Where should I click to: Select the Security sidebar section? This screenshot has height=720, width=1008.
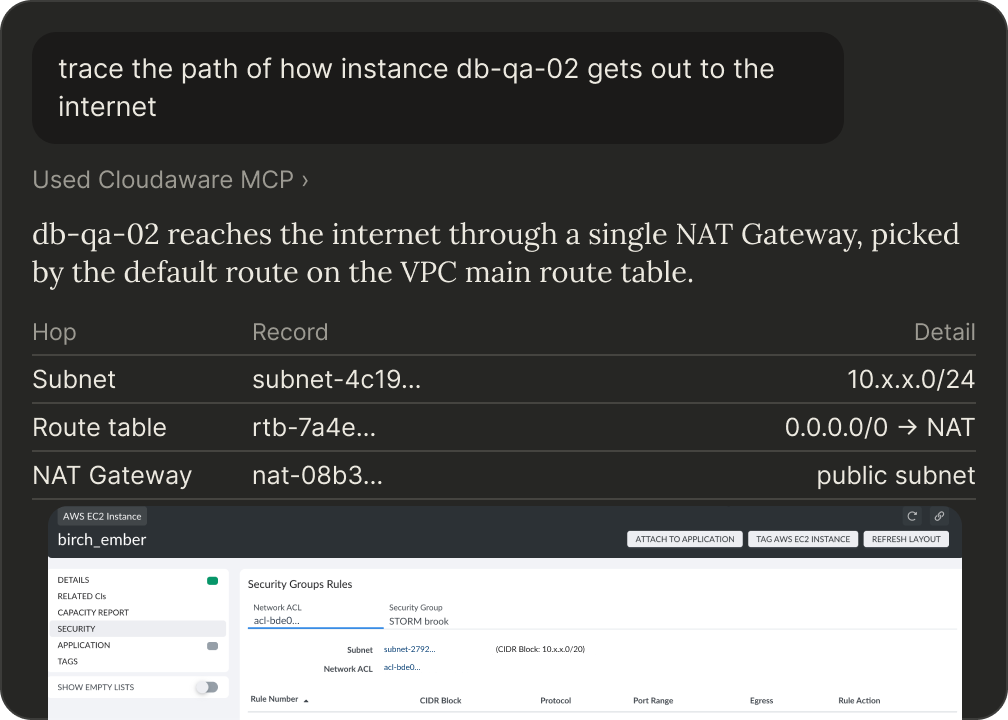[x=138, y=629]
